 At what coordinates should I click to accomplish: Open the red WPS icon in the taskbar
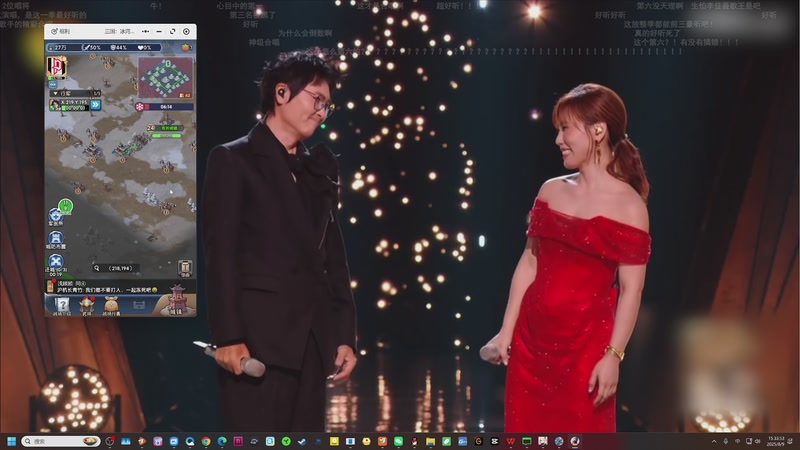coord(511,441)
